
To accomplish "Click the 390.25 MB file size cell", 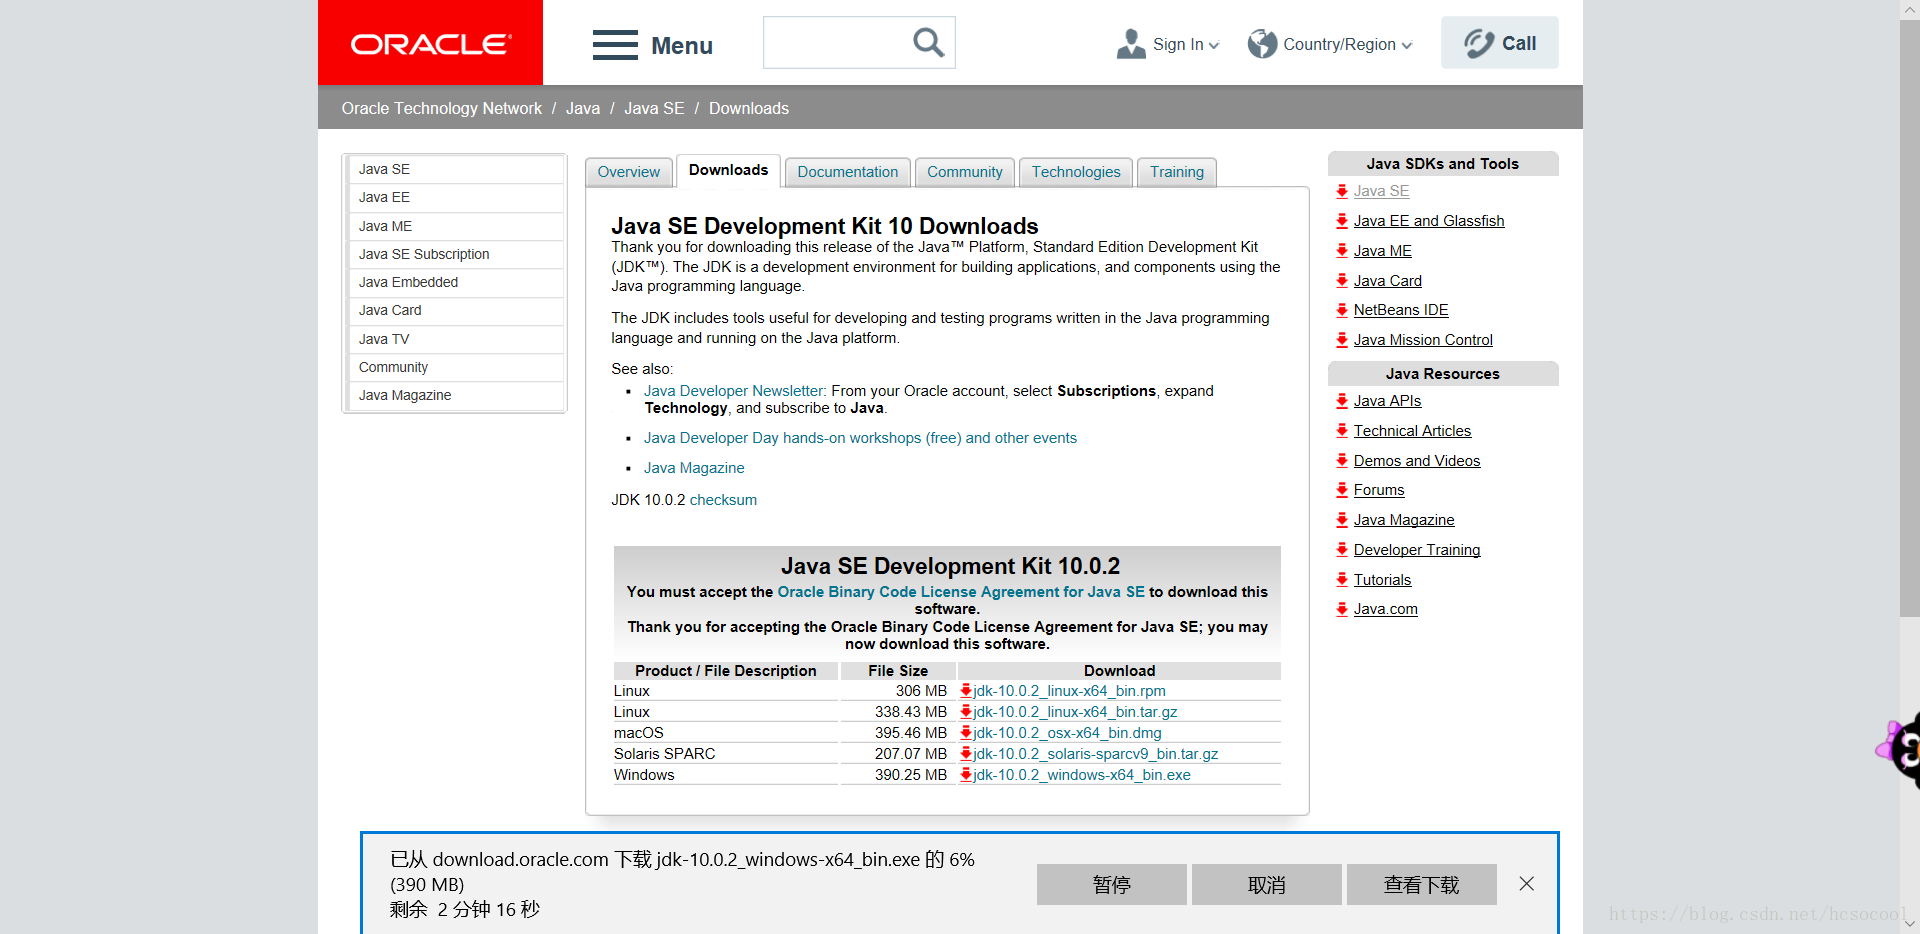I will pyautogui.click(x=899, y=775).
